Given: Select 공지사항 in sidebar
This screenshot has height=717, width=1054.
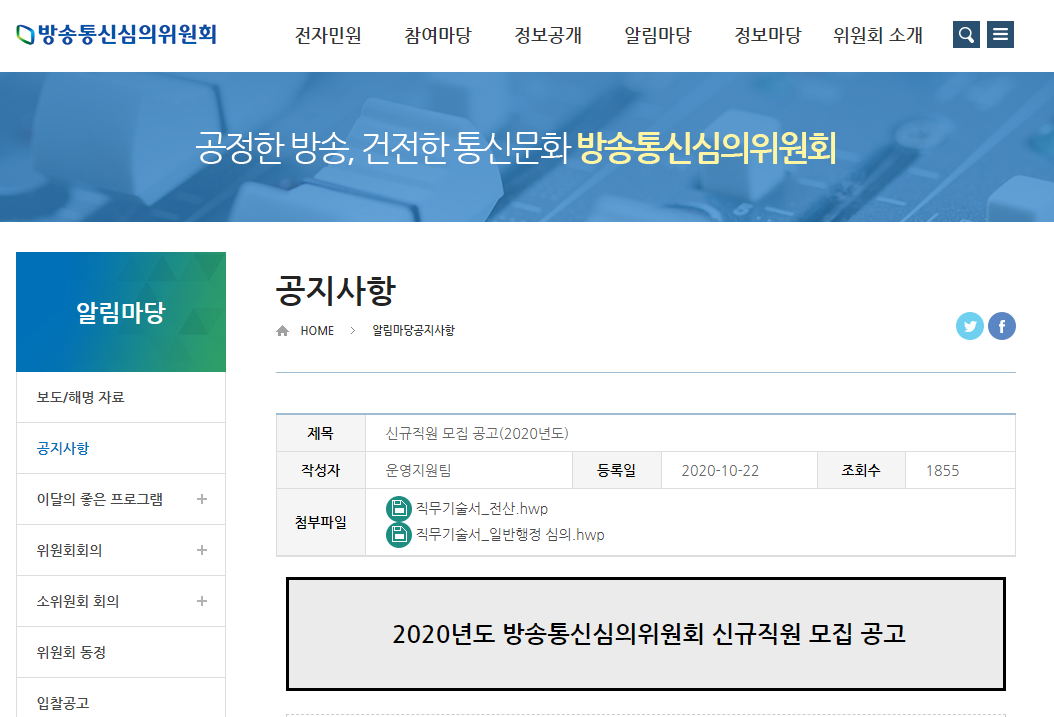Looking at the screenshot, I should (121, 448).
